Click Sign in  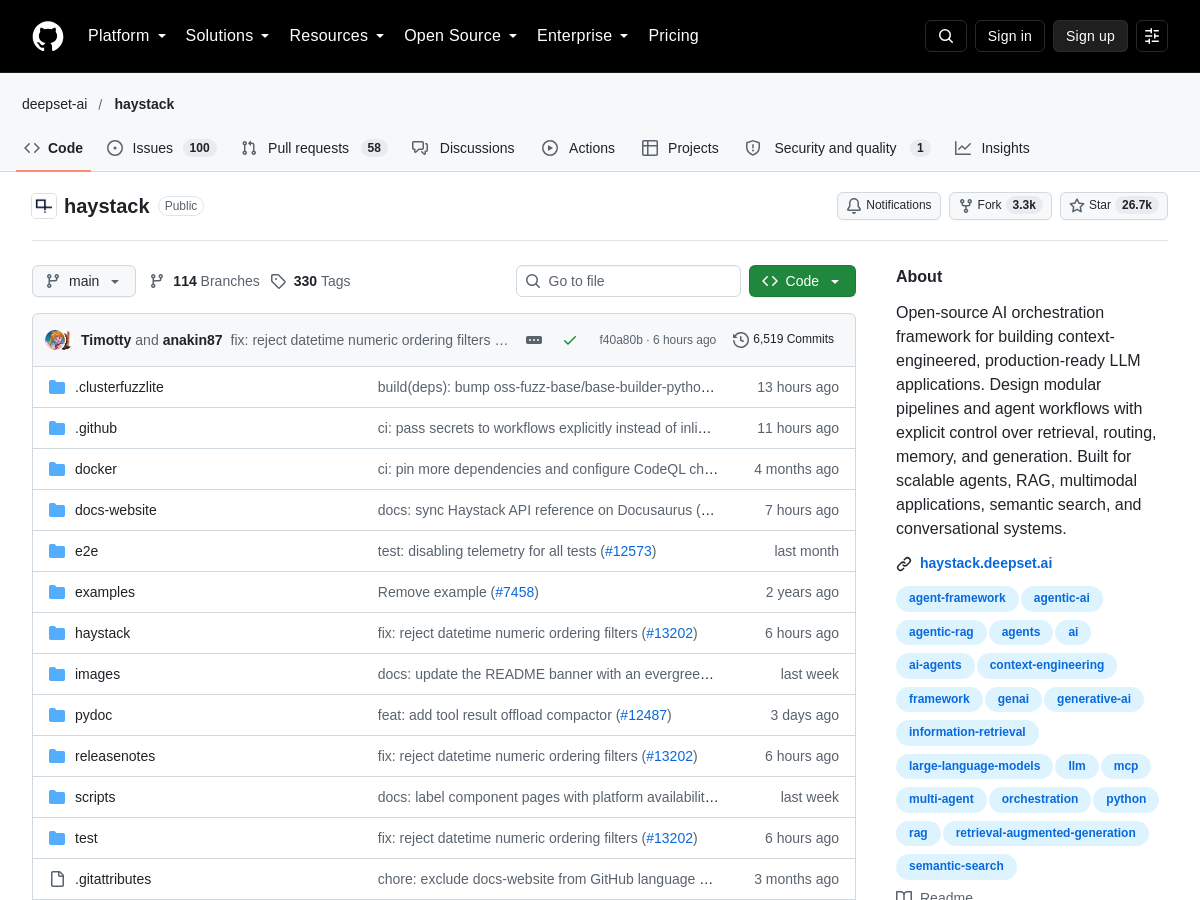[x=1009, y=36]
